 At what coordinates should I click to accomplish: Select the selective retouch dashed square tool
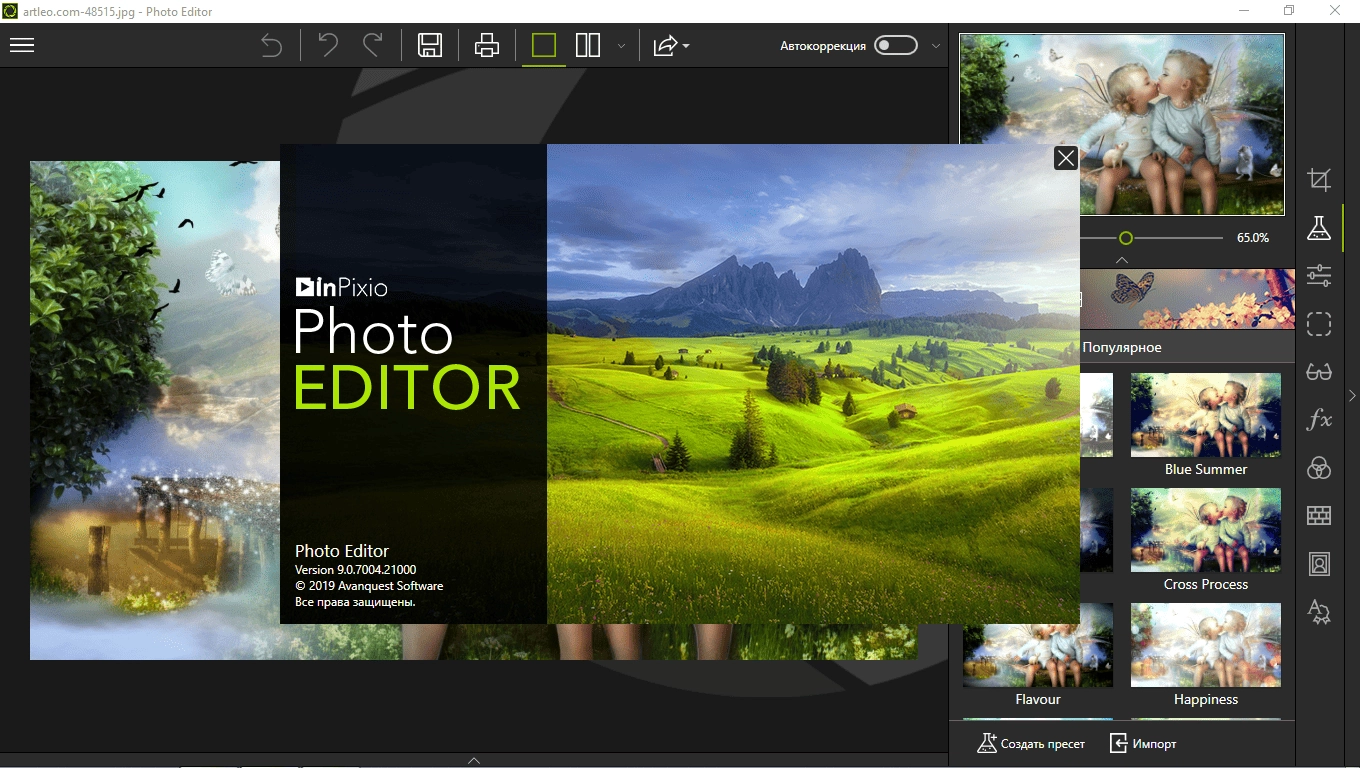click(x=1319, y=324)
